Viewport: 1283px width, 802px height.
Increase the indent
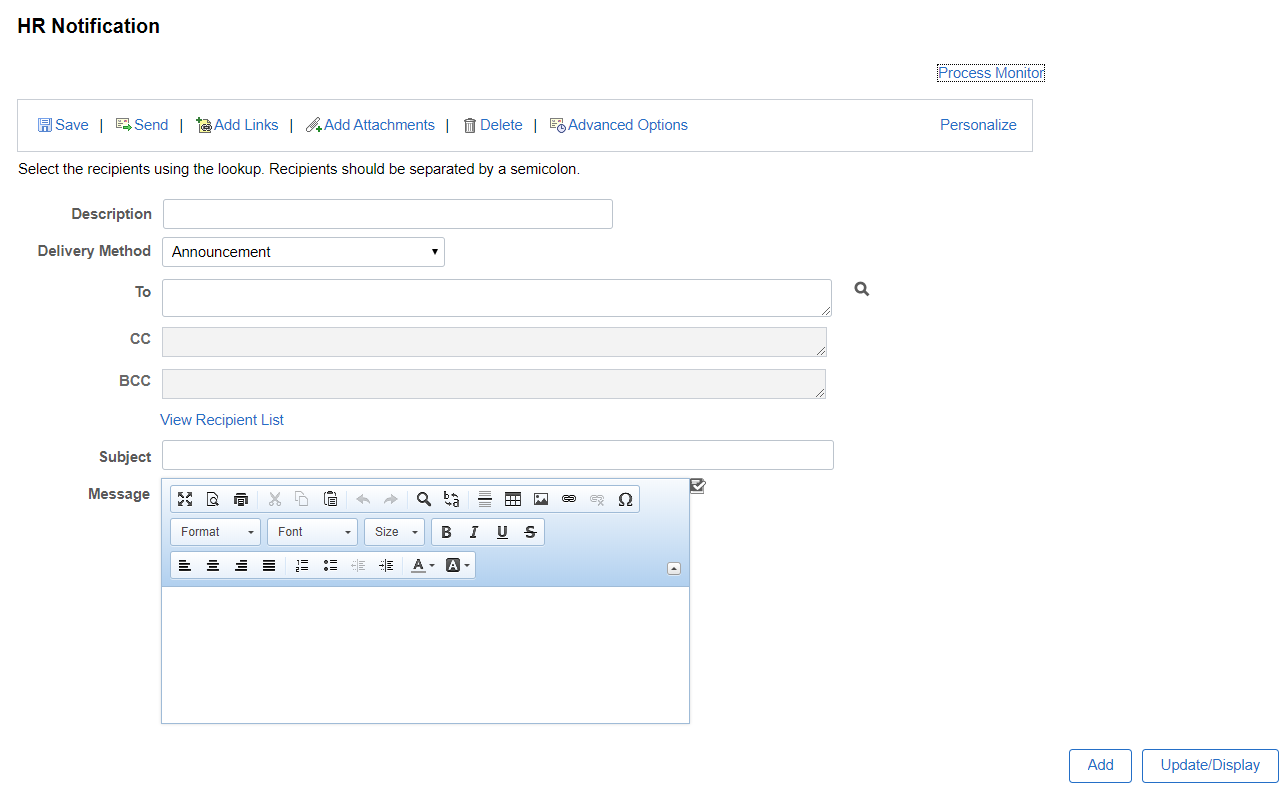tap(386, 566)
